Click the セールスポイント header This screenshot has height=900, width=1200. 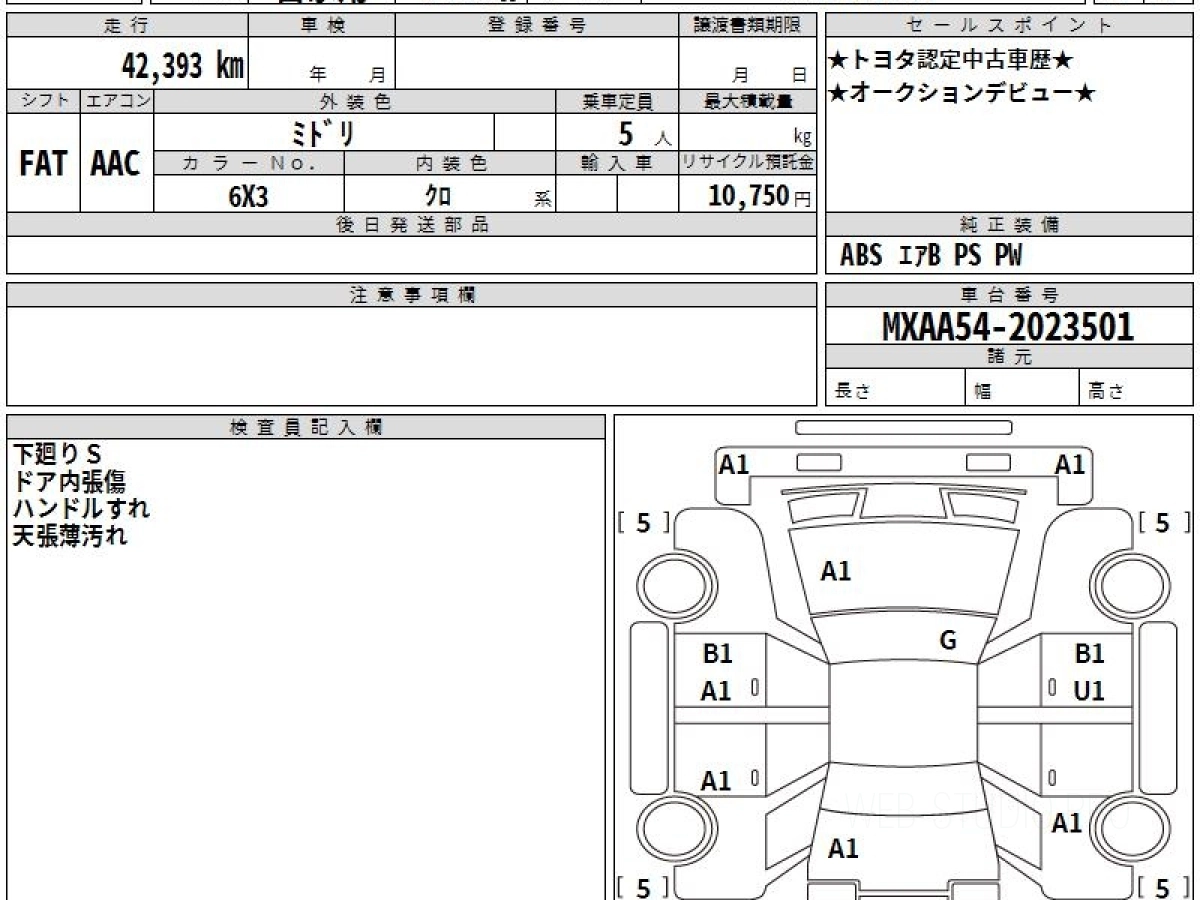[1009, 26]
